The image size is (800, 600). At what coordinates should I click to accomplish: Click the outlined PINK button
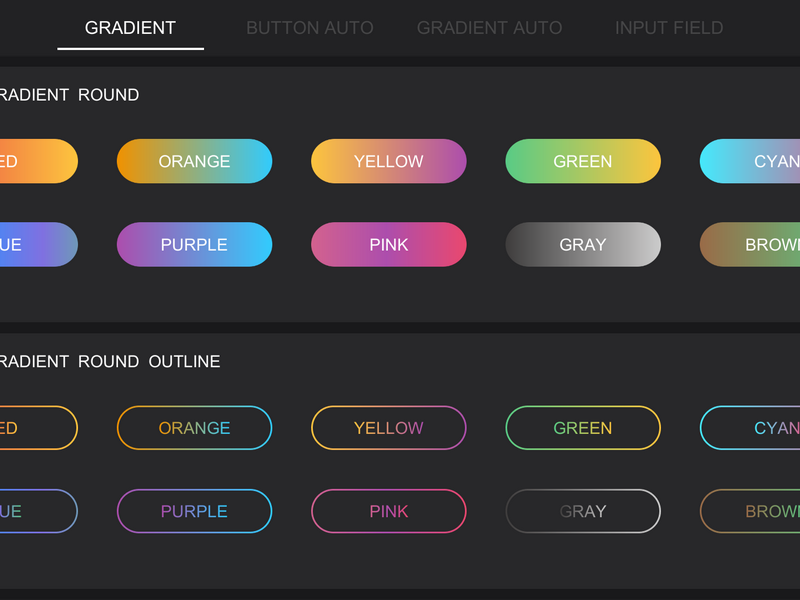pyautogui.click(x=389, y=511)
